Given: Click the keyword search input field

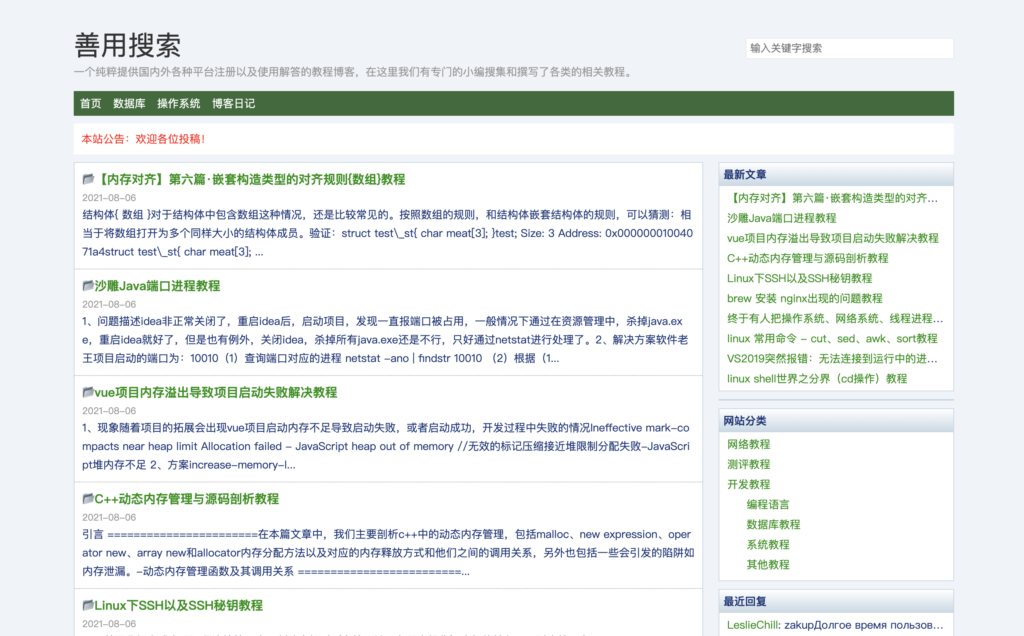Looking at the screenshot, I should [x=849, y=48].
